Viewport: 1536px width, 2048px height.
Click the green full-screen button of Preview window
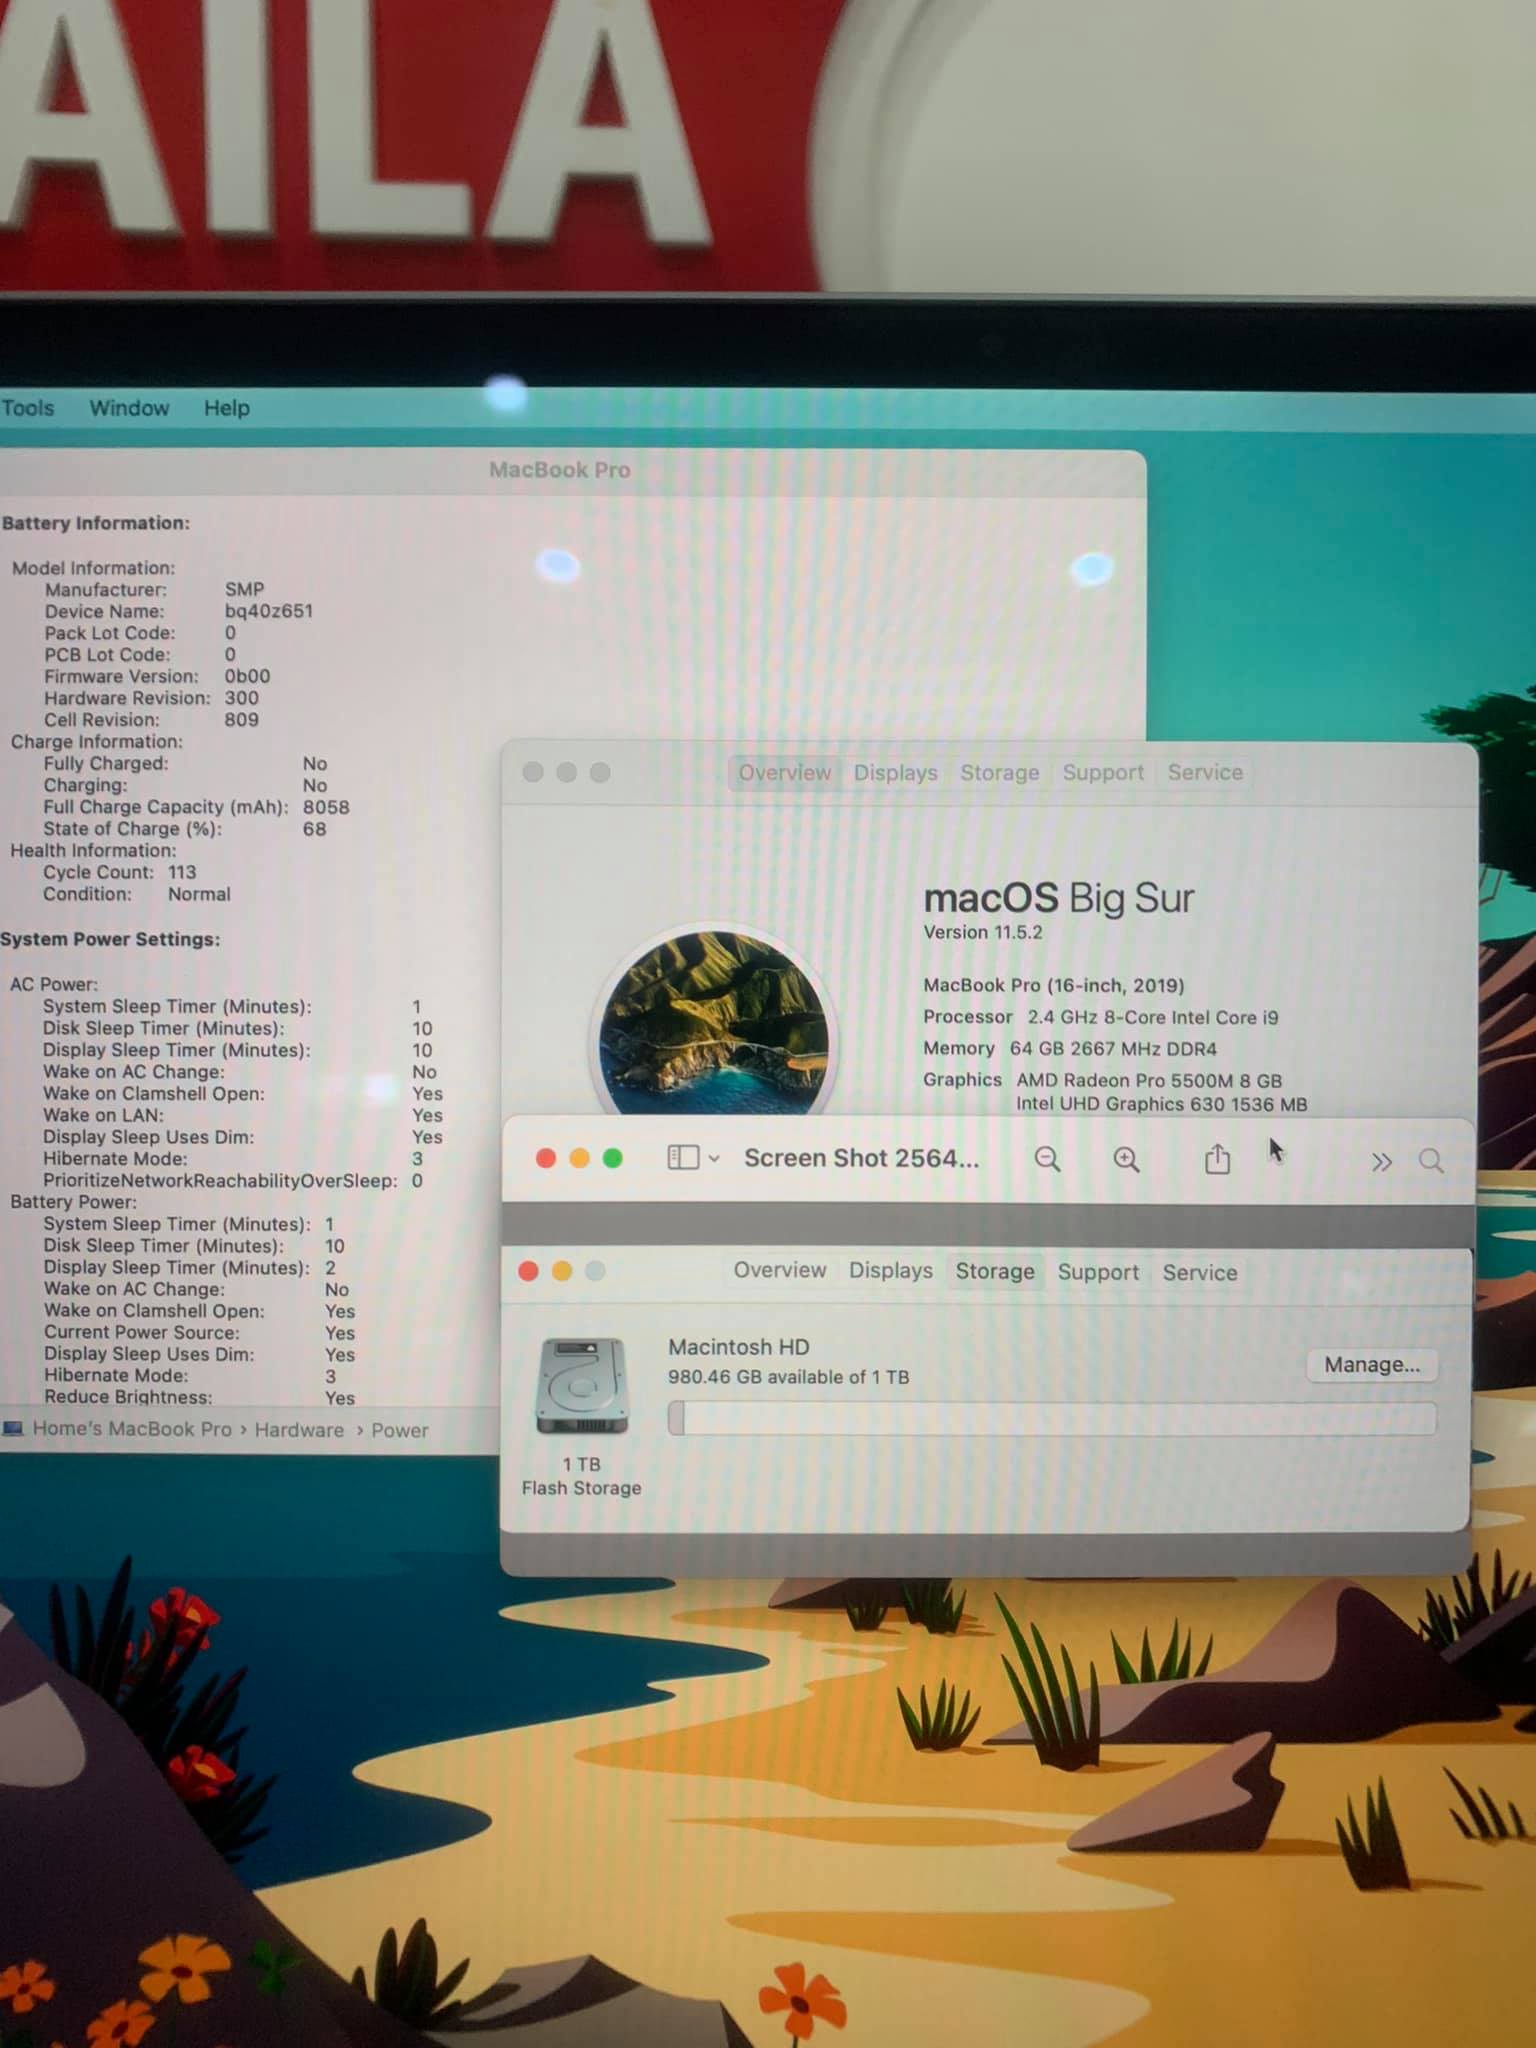[x=613, y=1158]
